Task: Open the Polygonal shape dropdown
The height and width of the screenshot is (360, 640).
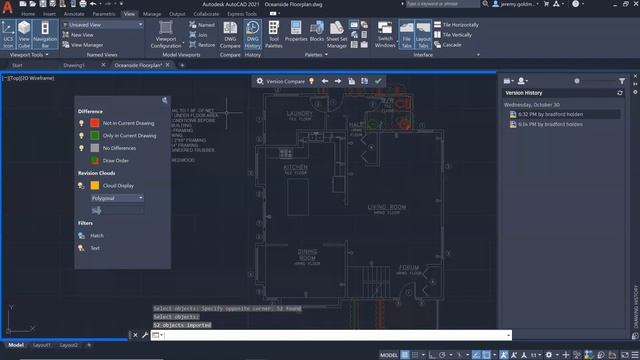Action: pos(117,198)
